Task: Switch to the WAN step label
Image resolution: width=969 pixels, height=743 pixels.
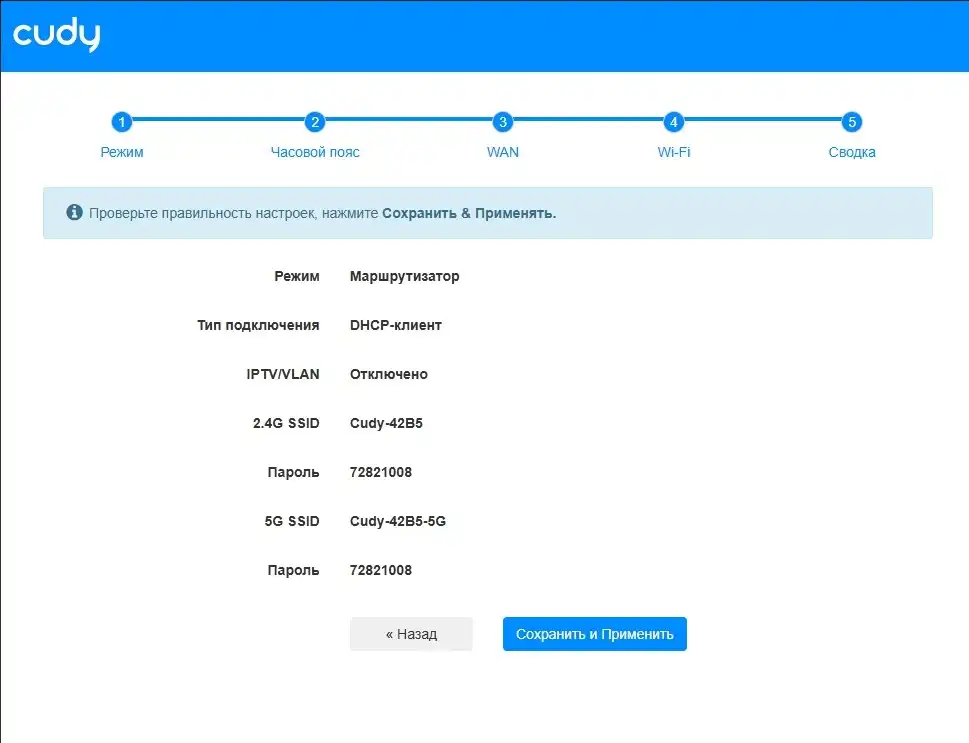Action: pyautogui.click(x=503, y=152)
